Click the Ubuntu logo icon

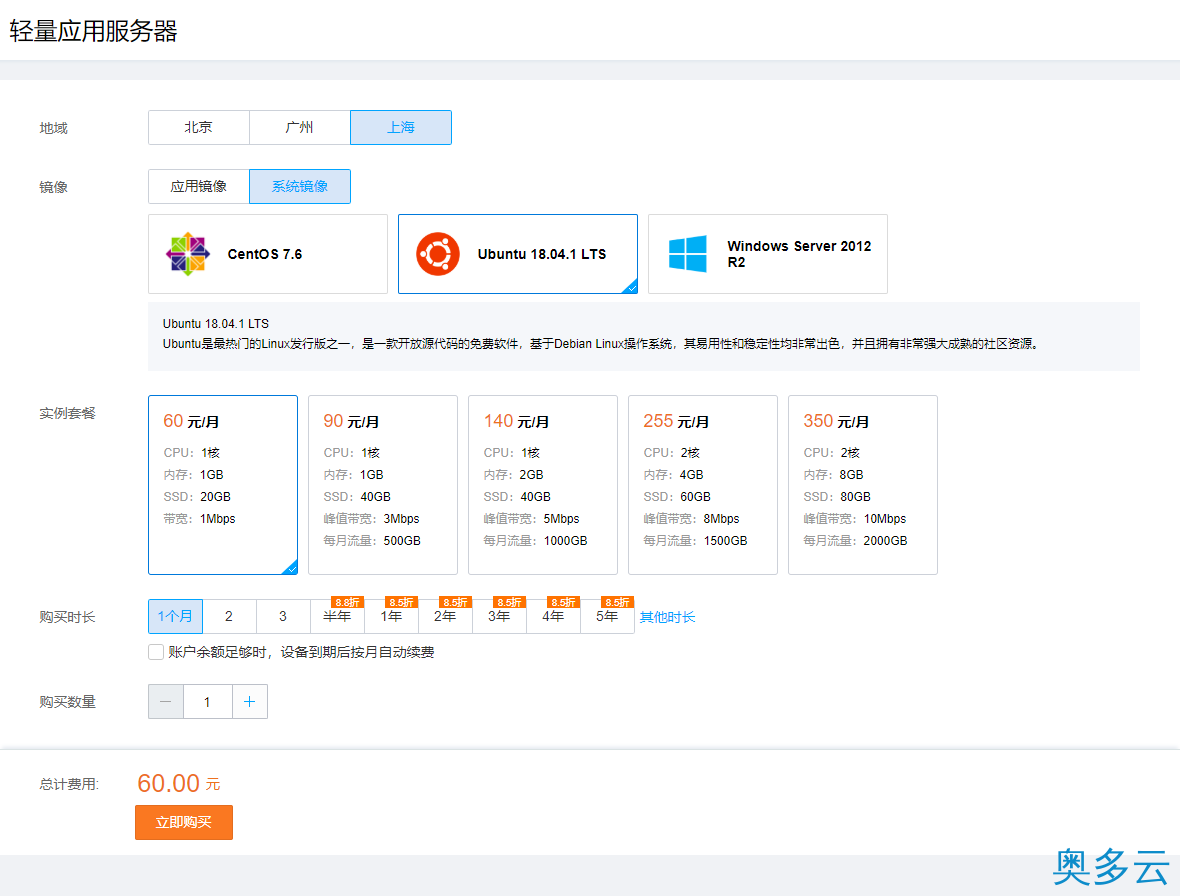(438, 254)
